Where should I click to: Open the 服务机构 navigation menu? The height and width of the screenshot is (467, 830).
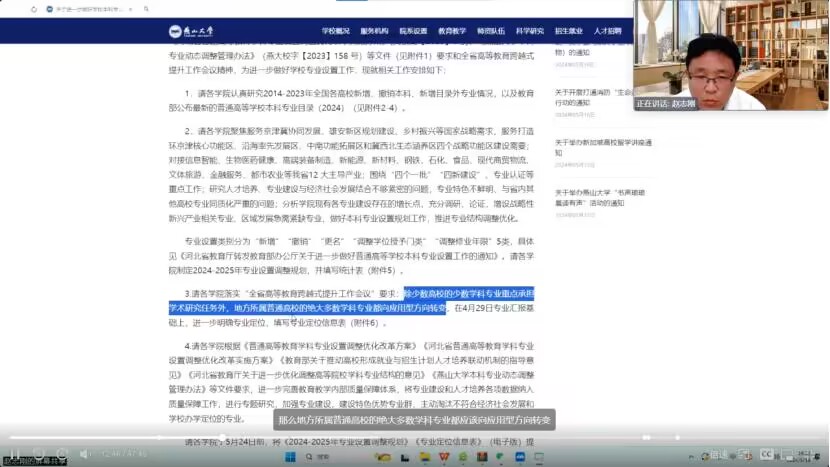click(x=374, y=31)
